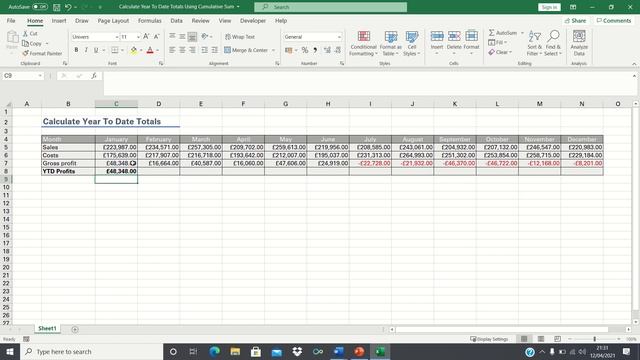Select the Sheet1 tab
The height and width of the screenshot is (360, 640).
click(47, 329)
